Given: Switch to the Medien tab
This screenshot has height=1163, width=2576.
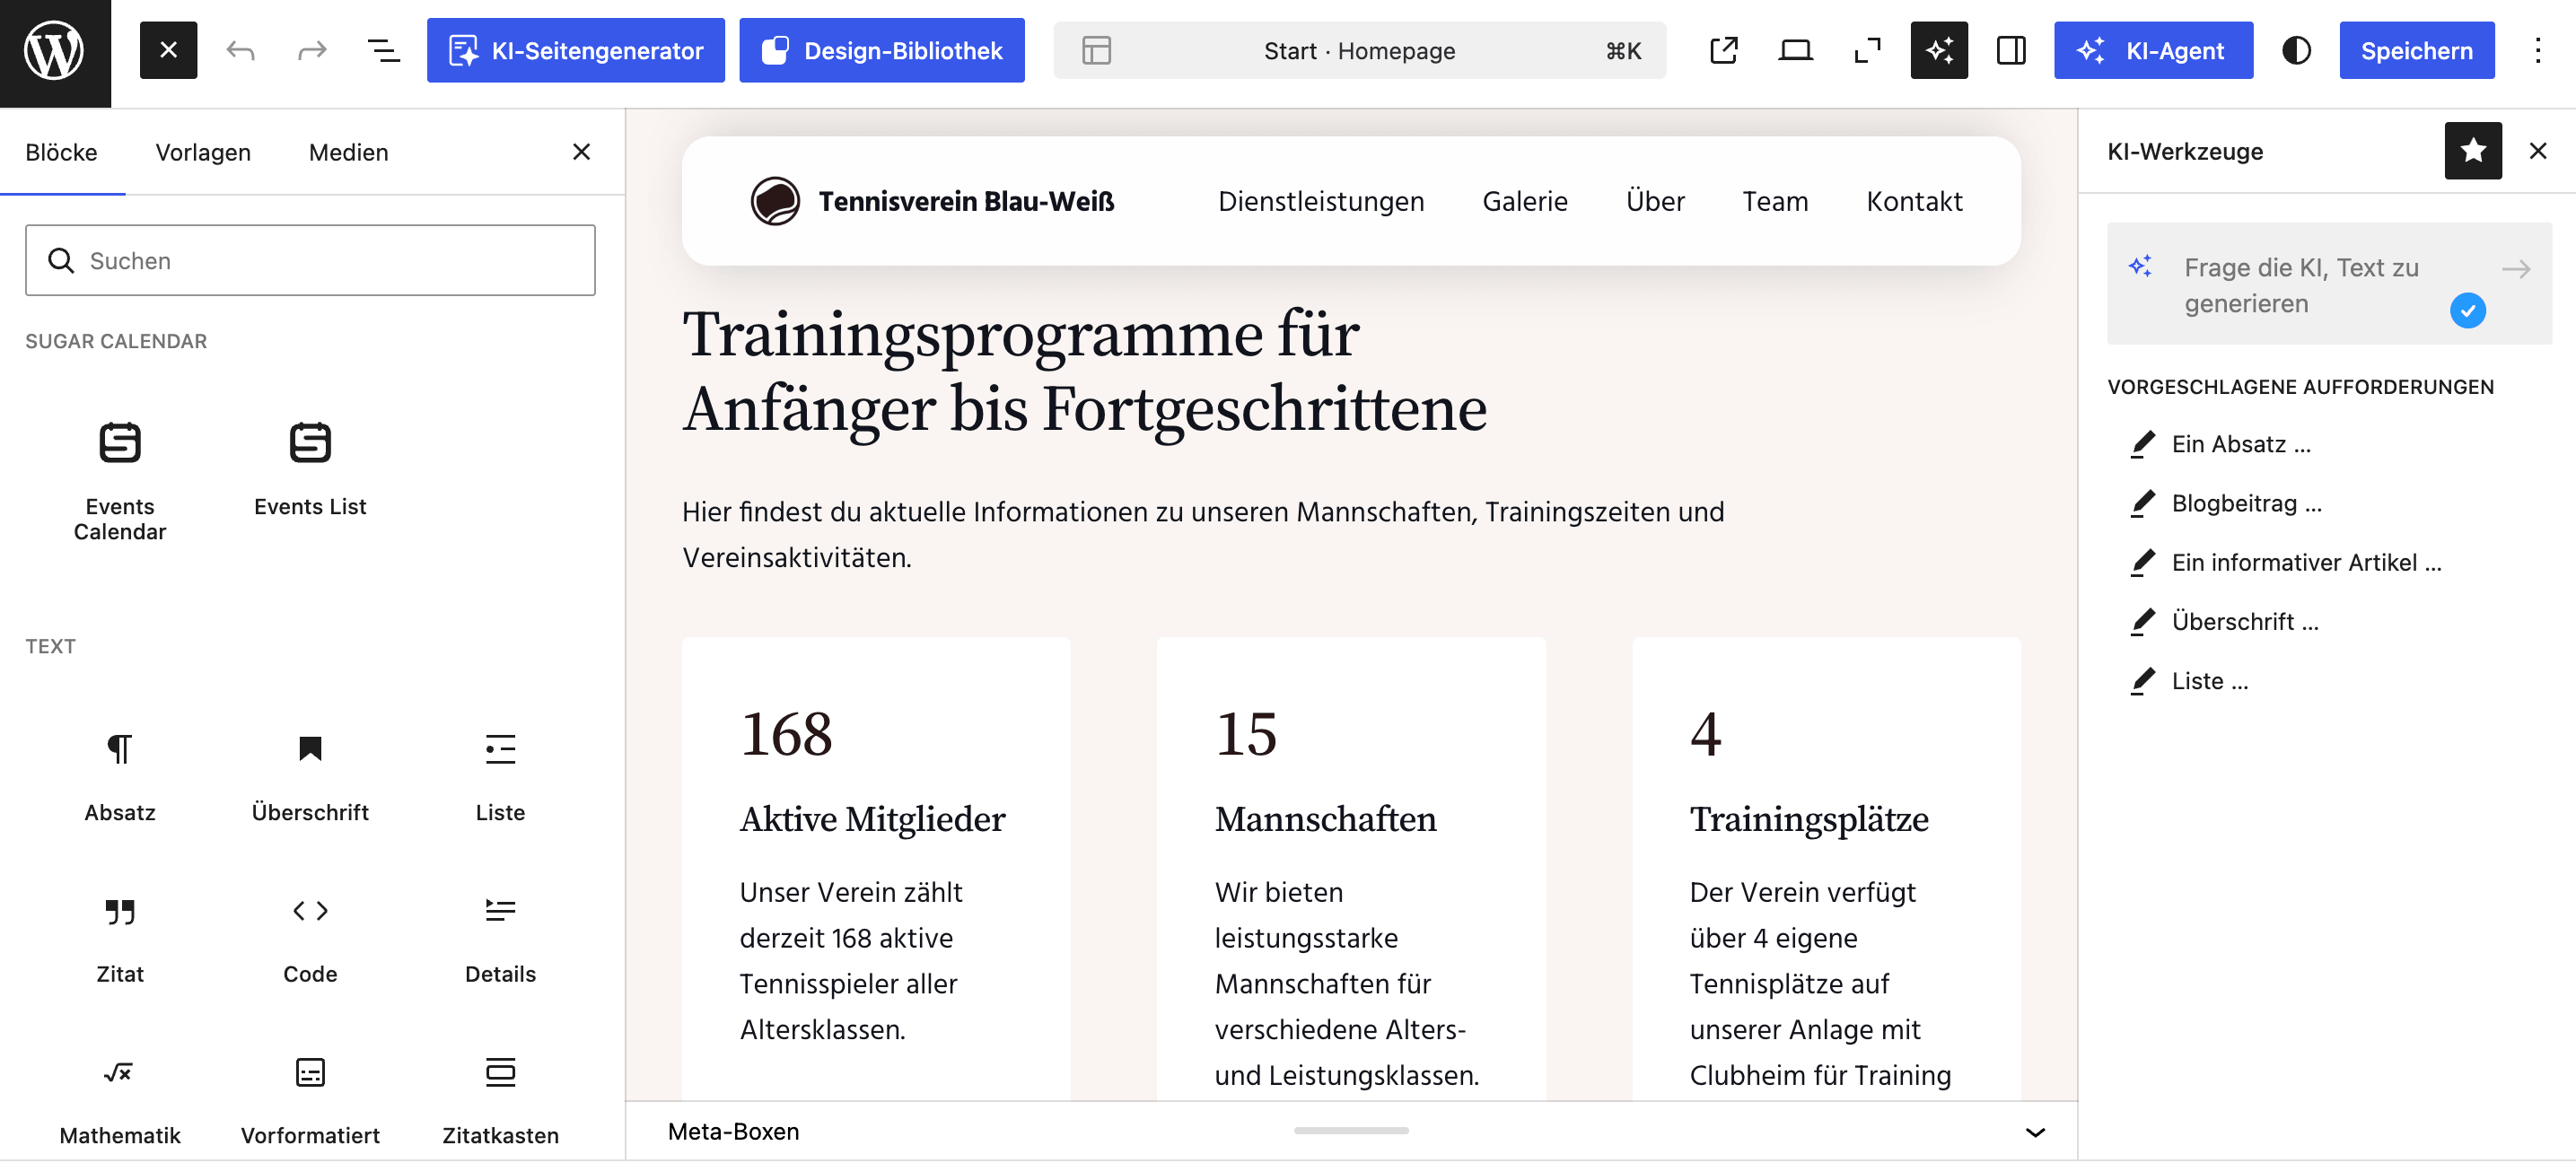Looking at the screenshot, I should tap(348, 152).
